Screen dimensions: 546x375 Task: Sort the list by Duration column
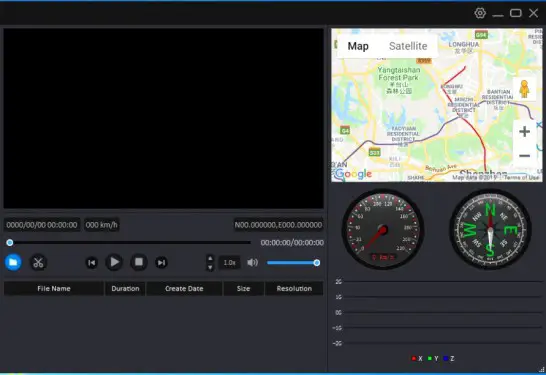pos(125,288)
